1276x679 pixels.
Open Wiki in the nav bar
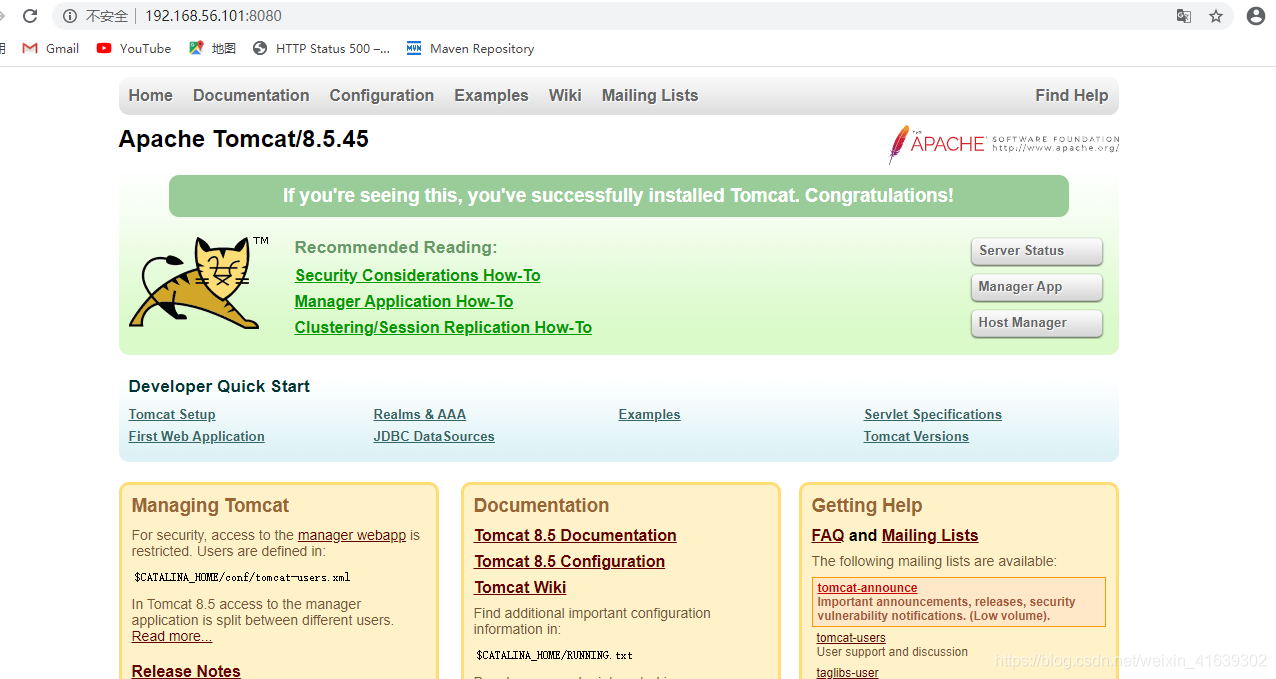point(565,96)
